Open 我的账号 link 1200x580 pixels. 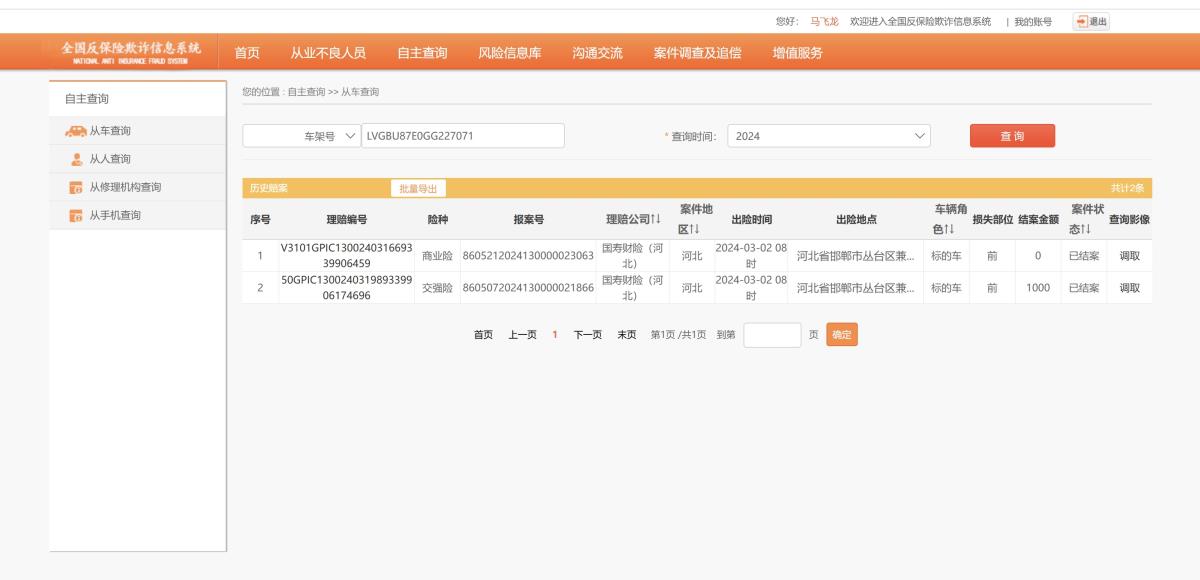(x=1033, y=22)
